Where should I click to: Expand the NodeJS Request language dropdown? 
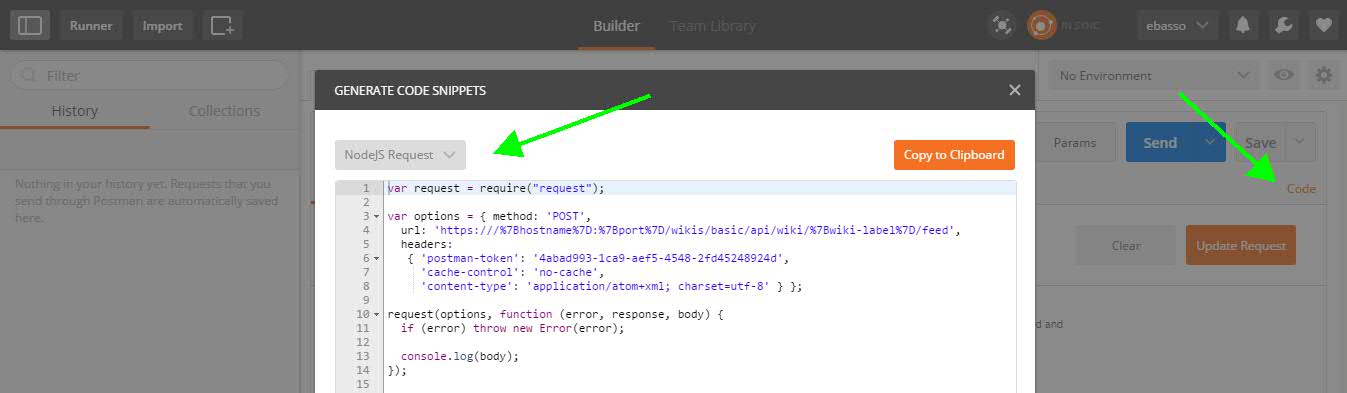(x=400, y=155)
